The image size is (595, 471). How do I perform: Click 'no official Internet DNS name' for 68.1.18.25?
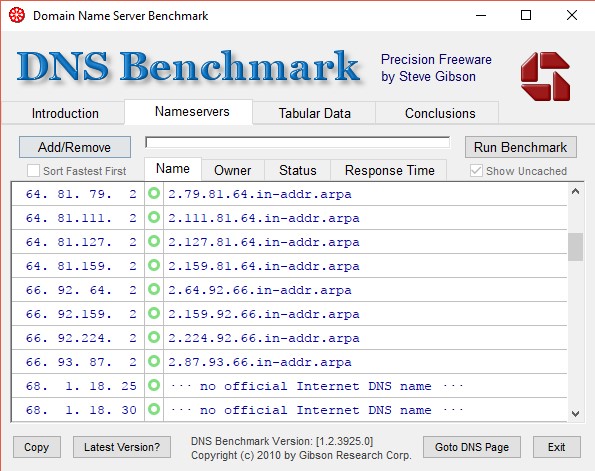point(316,386)
